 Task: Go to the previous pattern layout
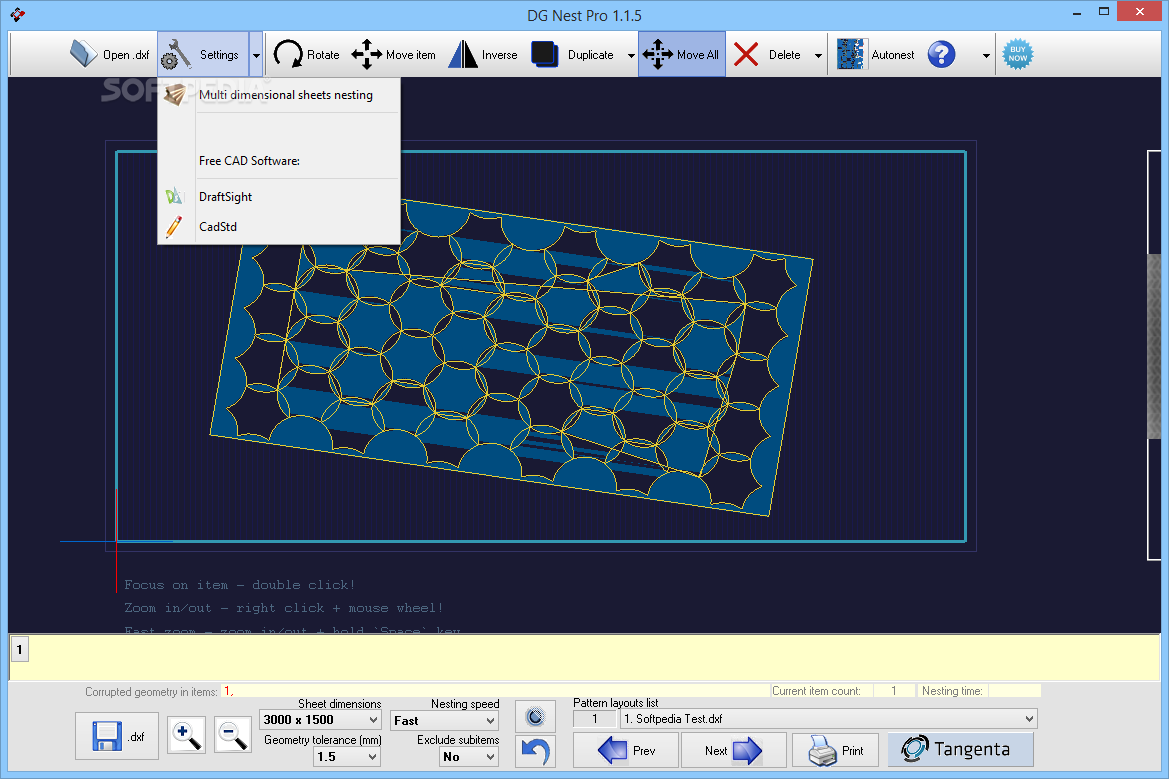pos(626,751)
